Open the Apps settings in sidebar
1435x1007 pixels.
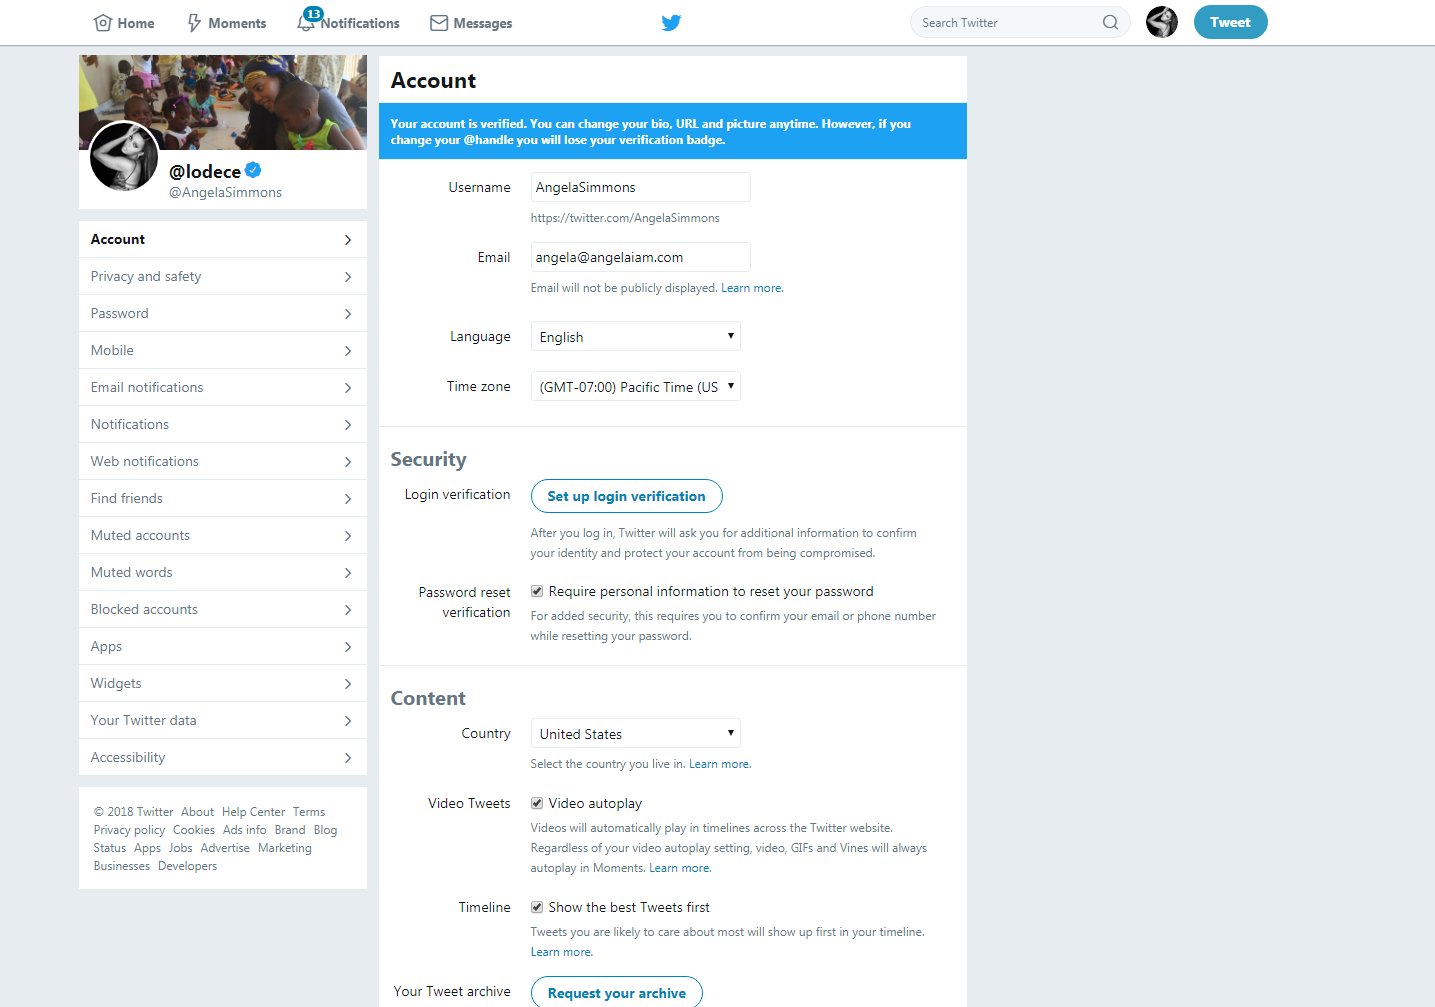coord(223,646)
